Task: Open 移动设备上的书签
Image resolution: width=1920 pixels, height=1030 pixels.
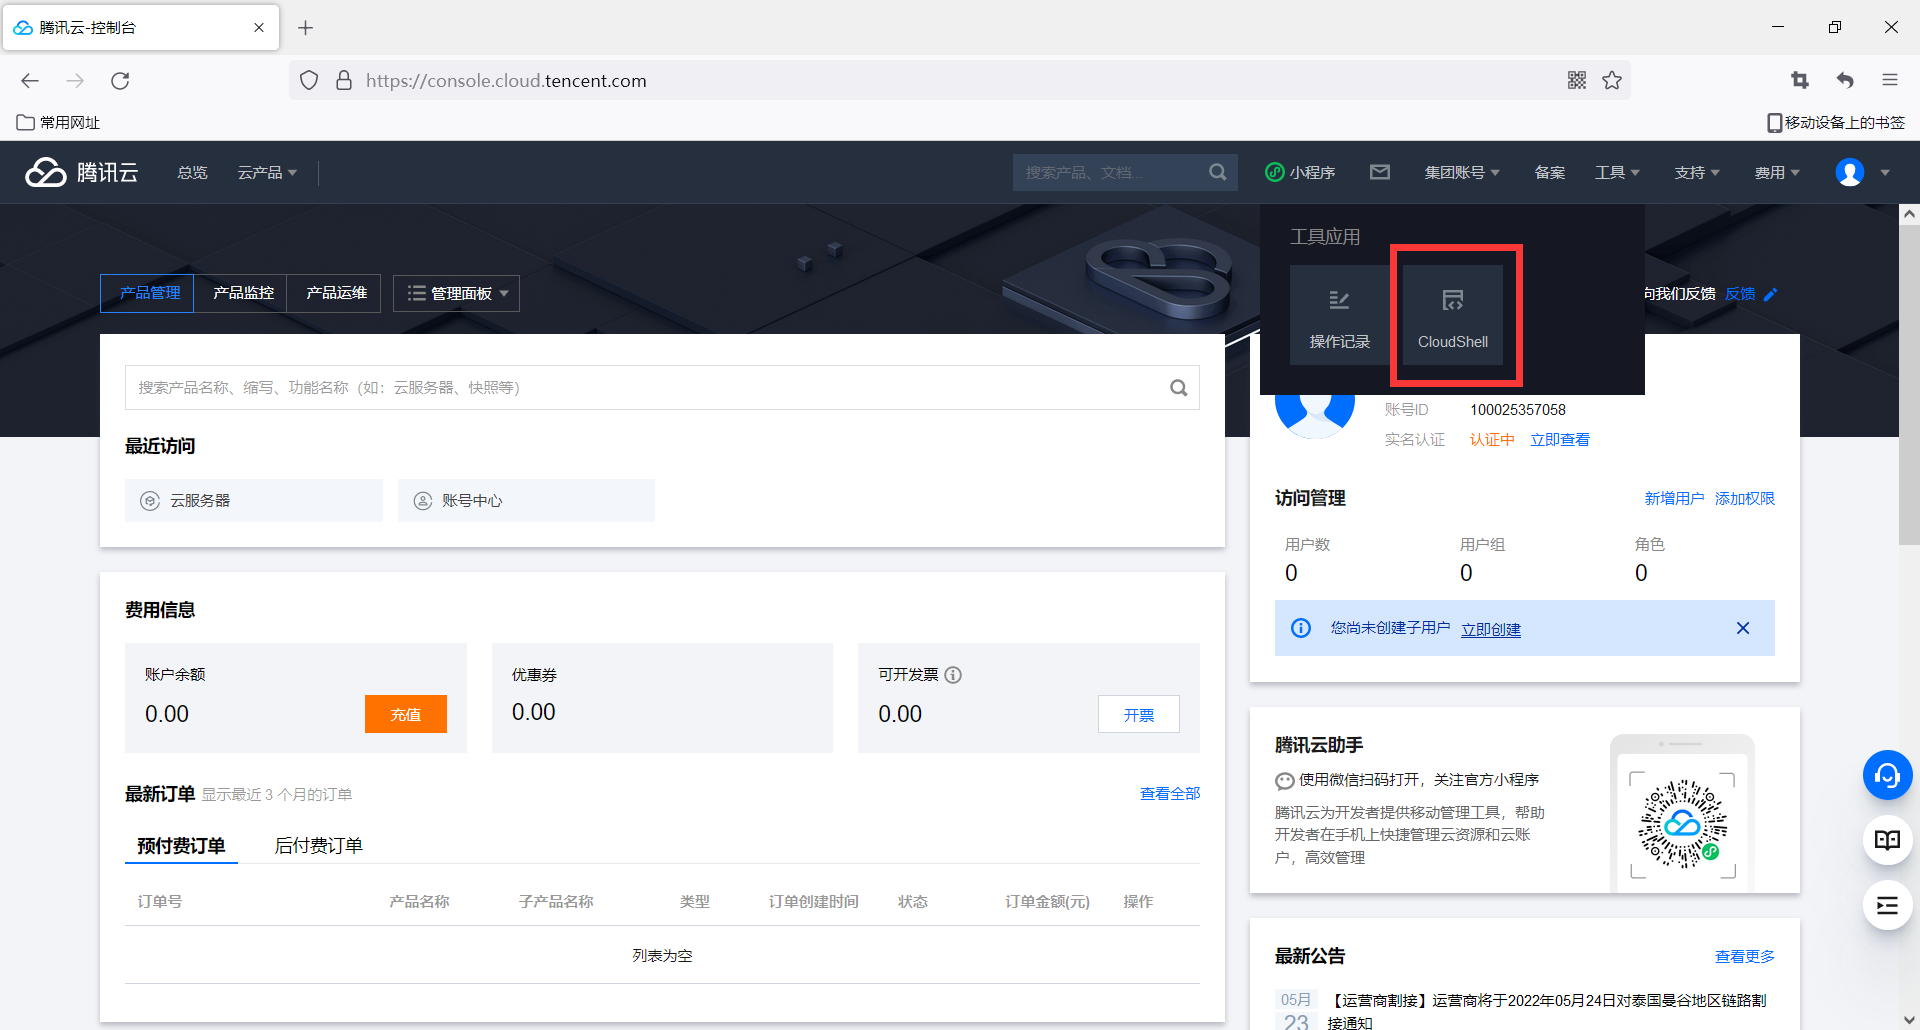Action: point(1836,122)
